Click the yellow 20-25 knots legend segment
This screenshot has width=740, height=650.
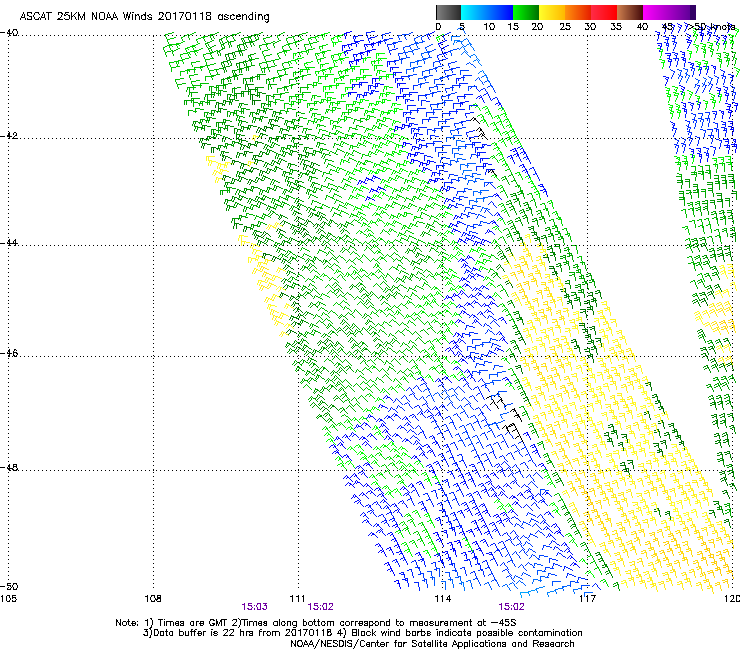(x=551, y=12)
